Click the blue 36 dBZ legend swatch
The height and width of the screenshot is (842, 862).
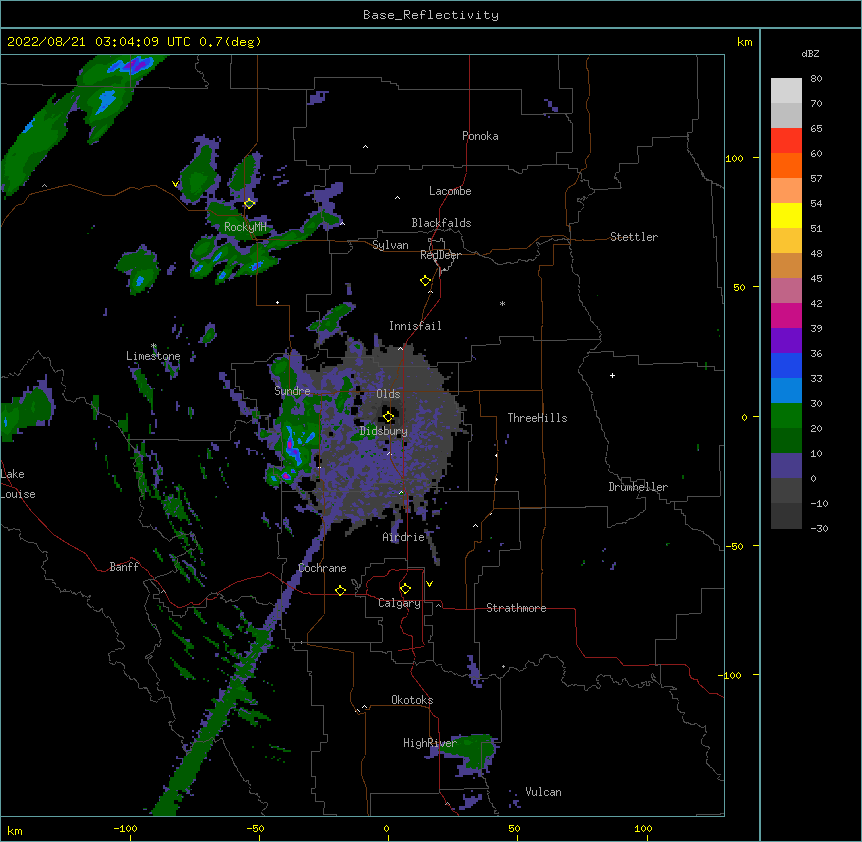(x=786, y=365)
